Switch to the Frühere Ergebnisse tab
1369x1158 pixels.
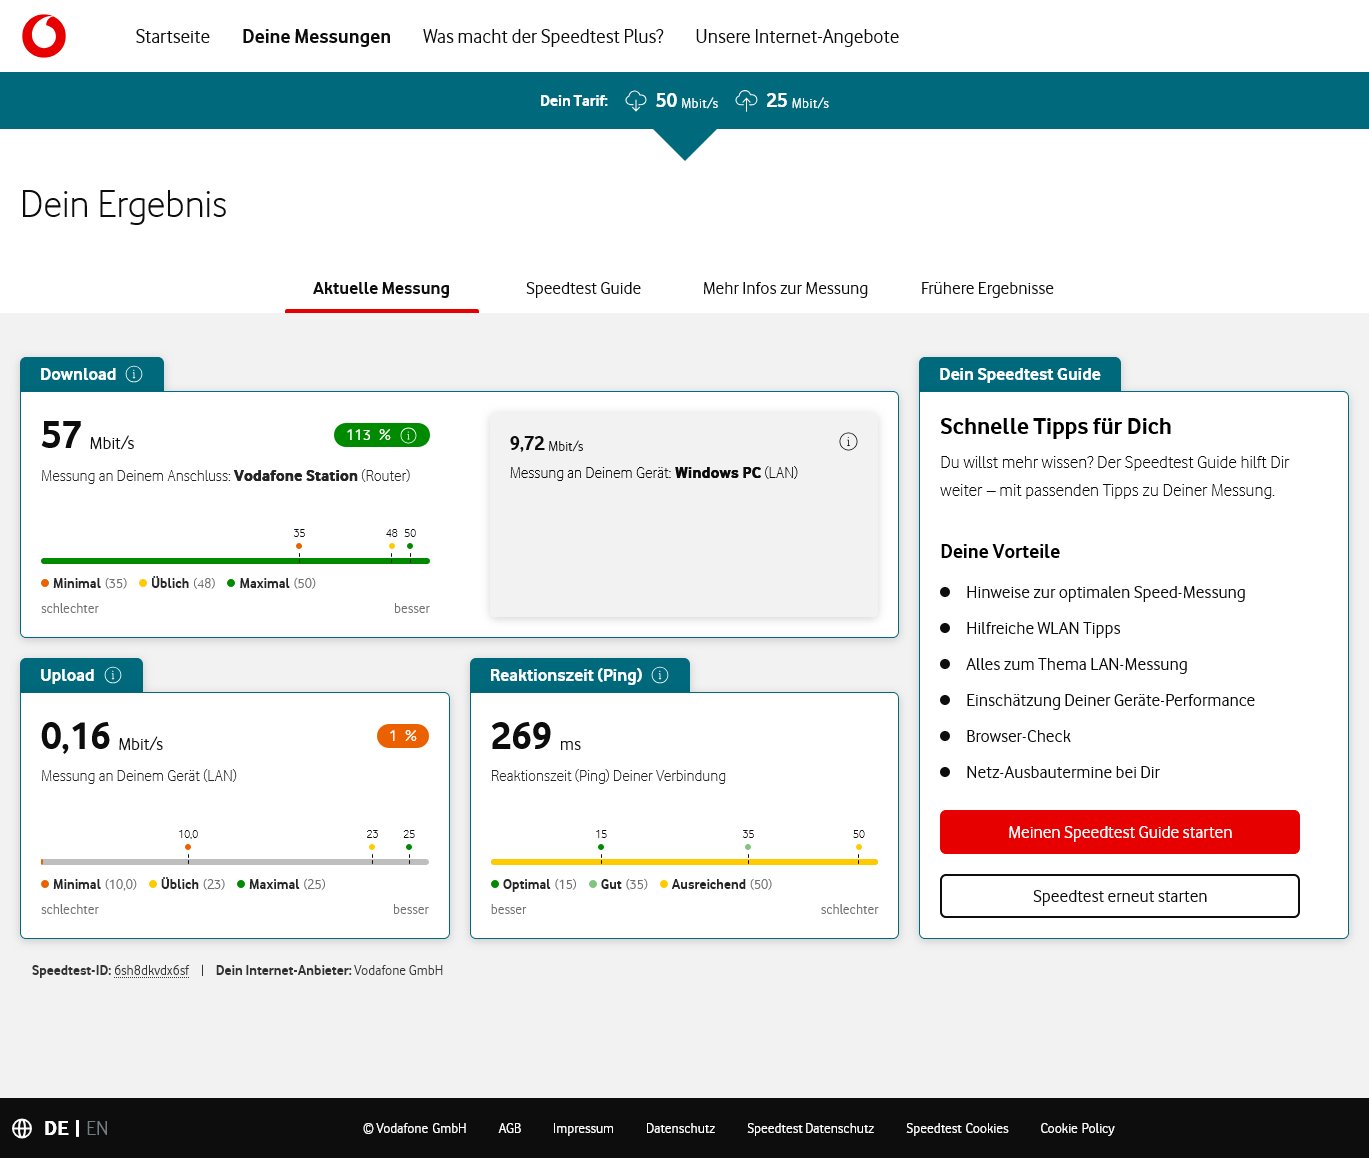(x=987, y=288)
